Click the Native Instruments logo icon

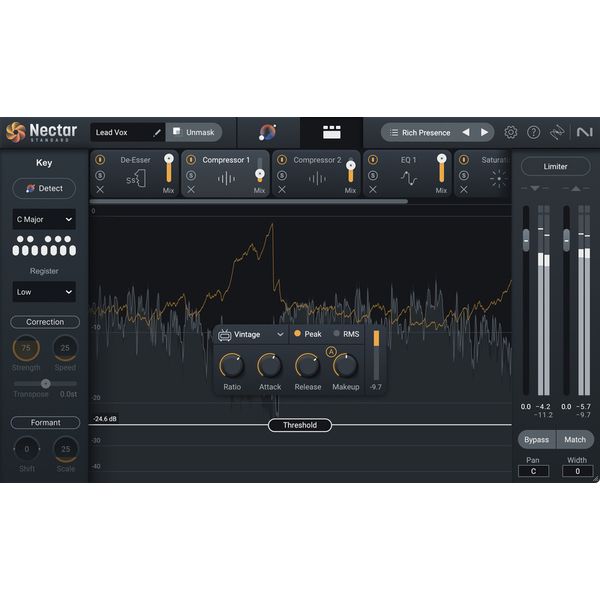tap(584, 132)
